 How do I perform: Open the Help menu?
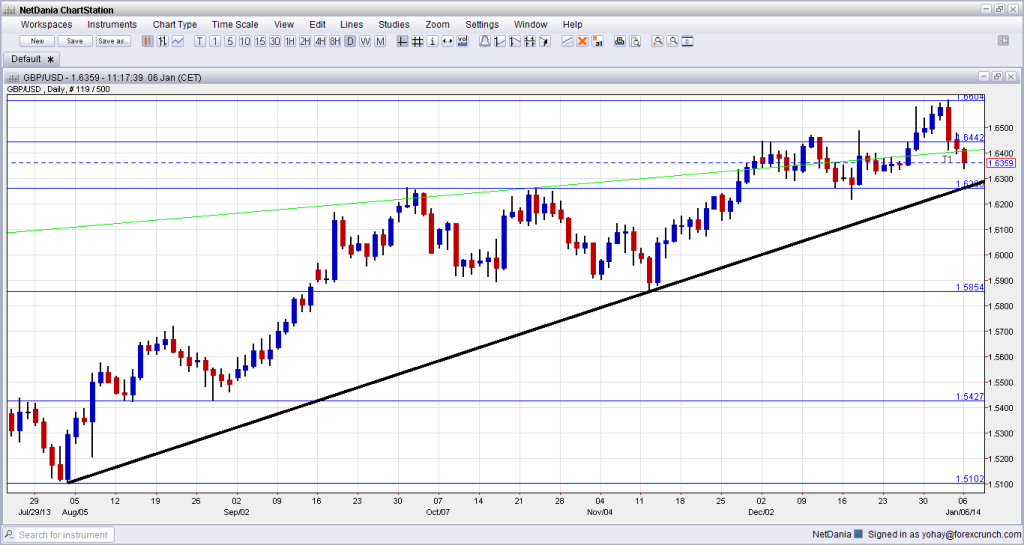[x=573, y=24]
